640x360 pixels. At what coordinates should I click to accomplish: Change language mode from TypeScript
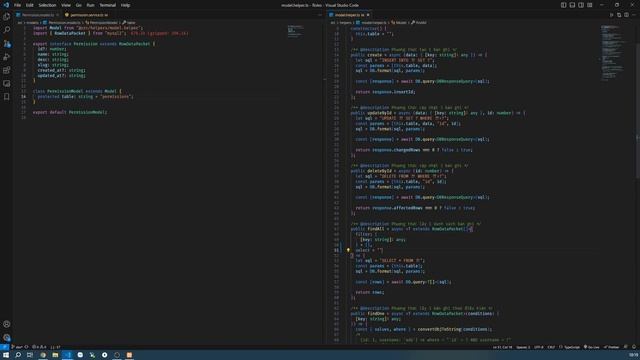[x=571, y=347]
